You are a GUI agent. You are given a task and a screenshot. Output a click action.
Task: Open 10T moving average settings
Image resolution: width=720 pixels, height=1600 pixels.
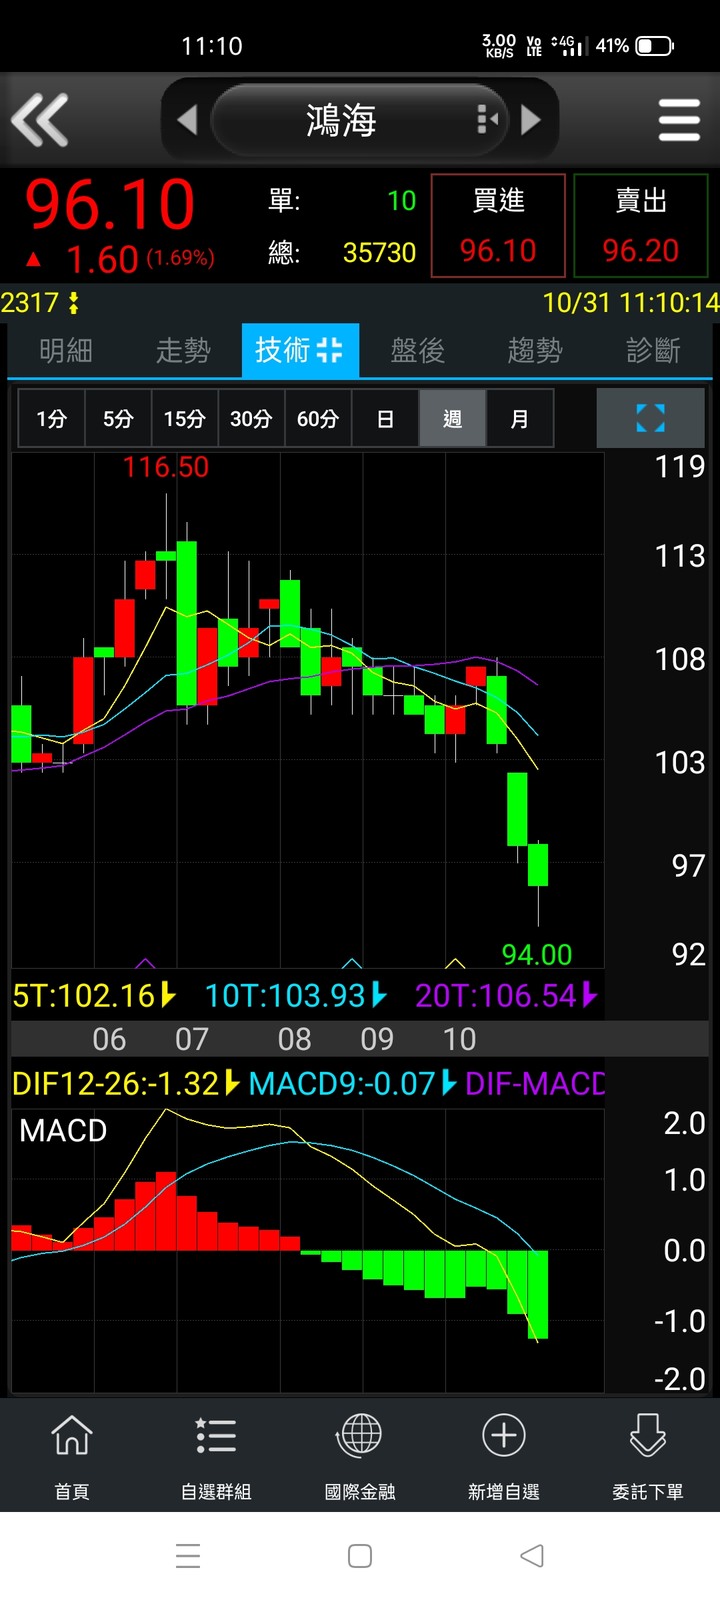click(x=295, y=995)
